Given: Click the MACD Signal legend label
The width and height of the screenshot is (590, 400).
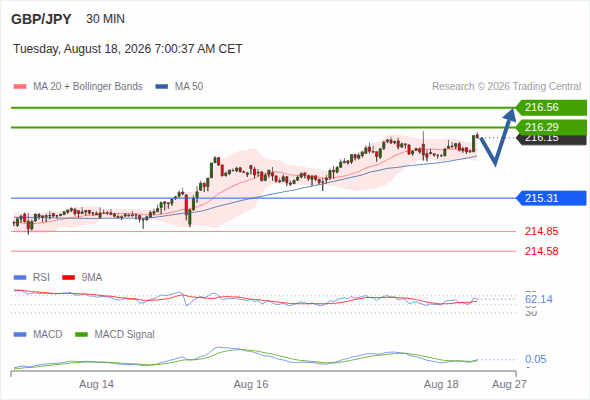Looking at the screenshot, I should (125, 334).
